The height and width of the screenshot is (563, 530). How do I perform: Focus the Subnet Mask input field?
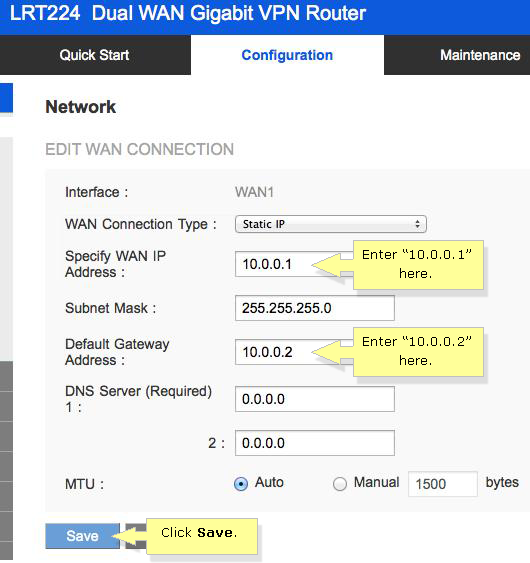tap(315, 308)
